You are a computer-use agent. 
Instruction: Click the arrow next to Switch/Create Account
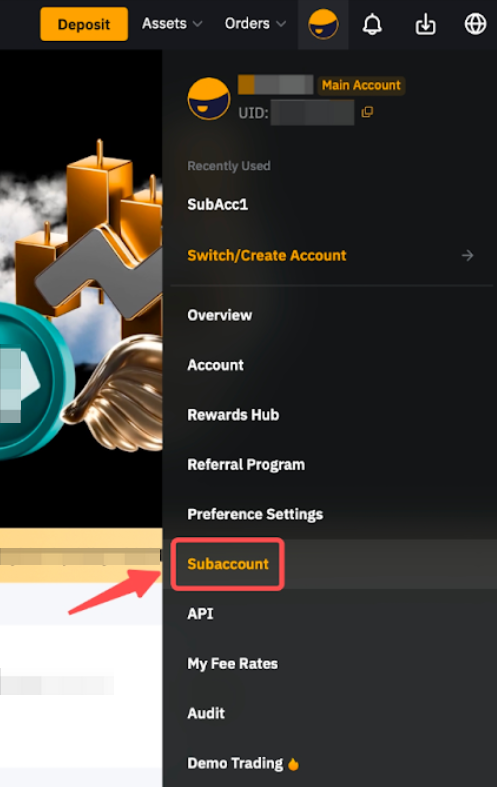(467, 255)
